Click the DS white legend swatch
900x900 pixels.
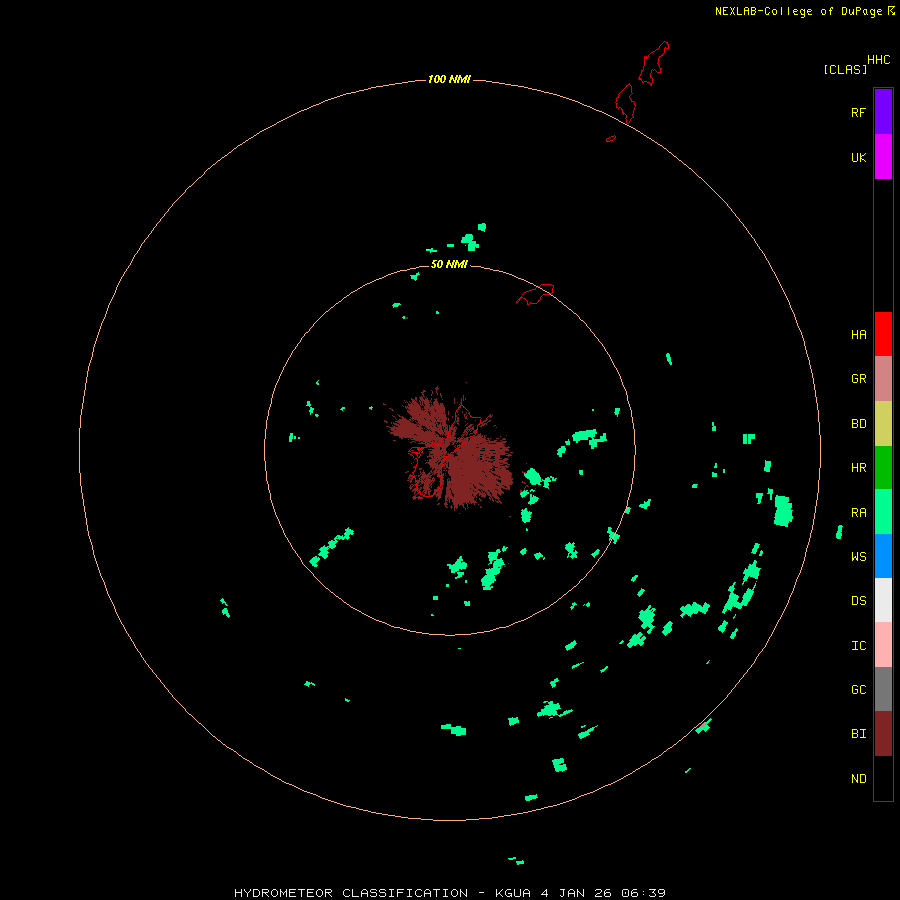tap(883, 600)
